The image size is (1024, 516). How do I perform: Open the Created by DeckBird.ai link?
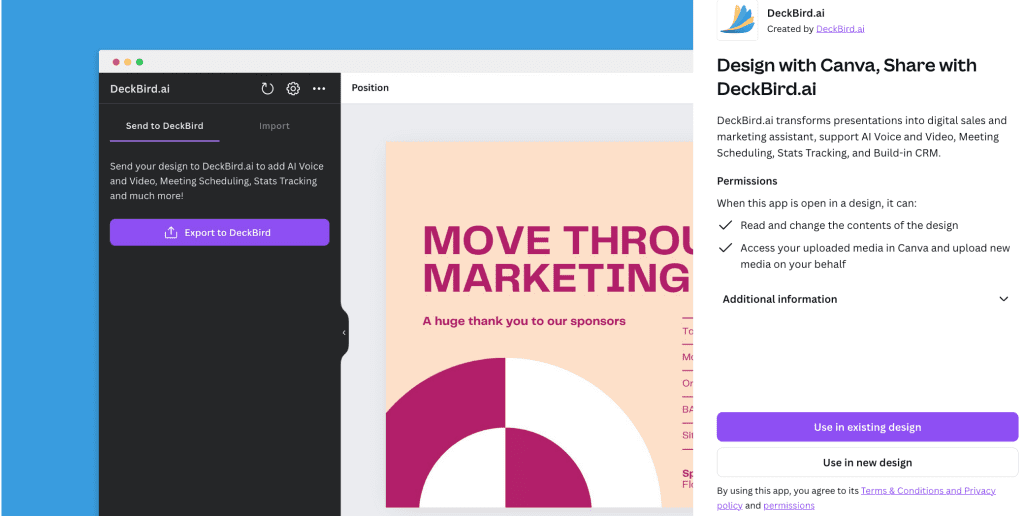pyautogui.click(x=840, y=29)
